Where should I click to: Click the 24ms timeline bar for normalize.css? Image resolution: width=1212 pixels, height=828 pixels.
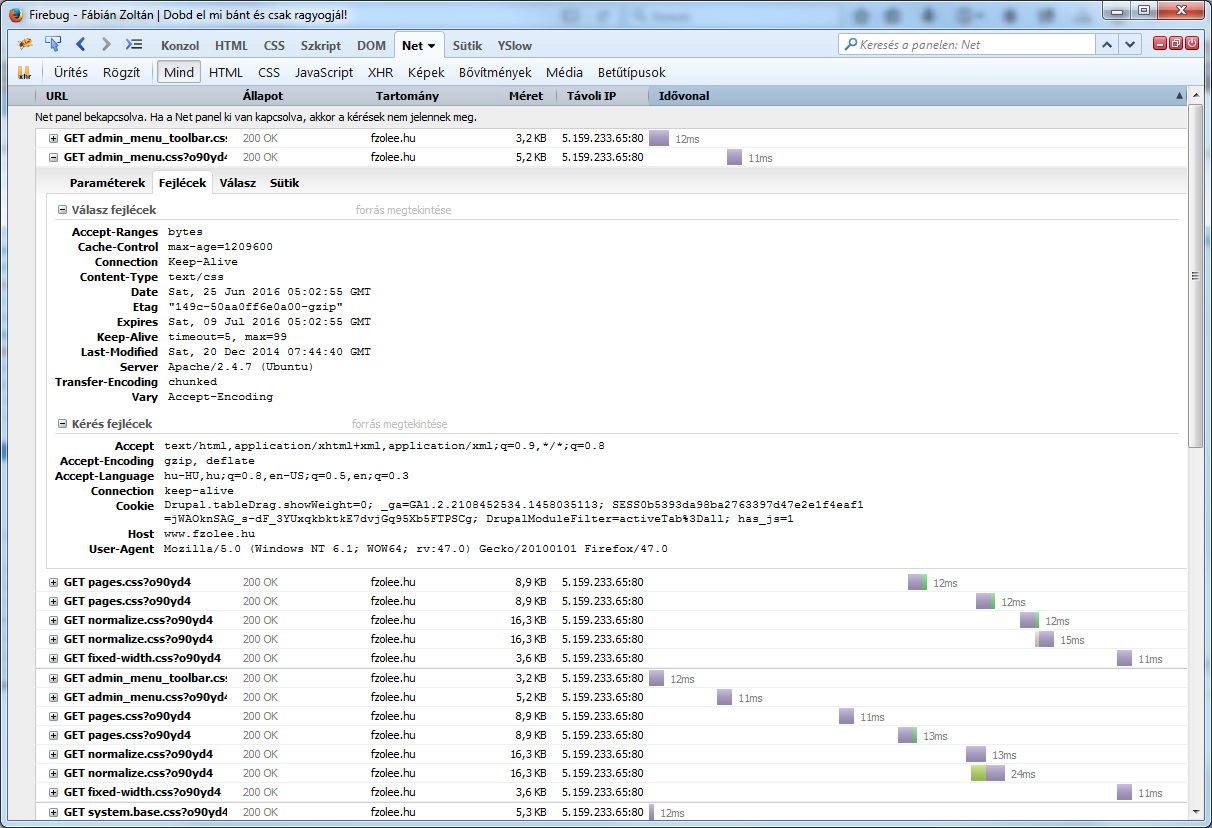[x=988, y=773]
